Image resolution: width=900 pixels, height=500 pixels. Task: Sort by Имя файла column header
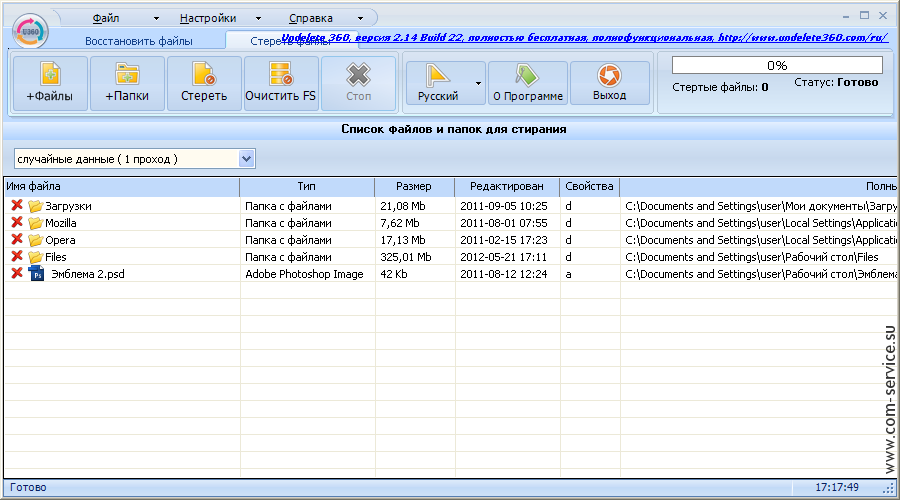[x=122, y=187]
